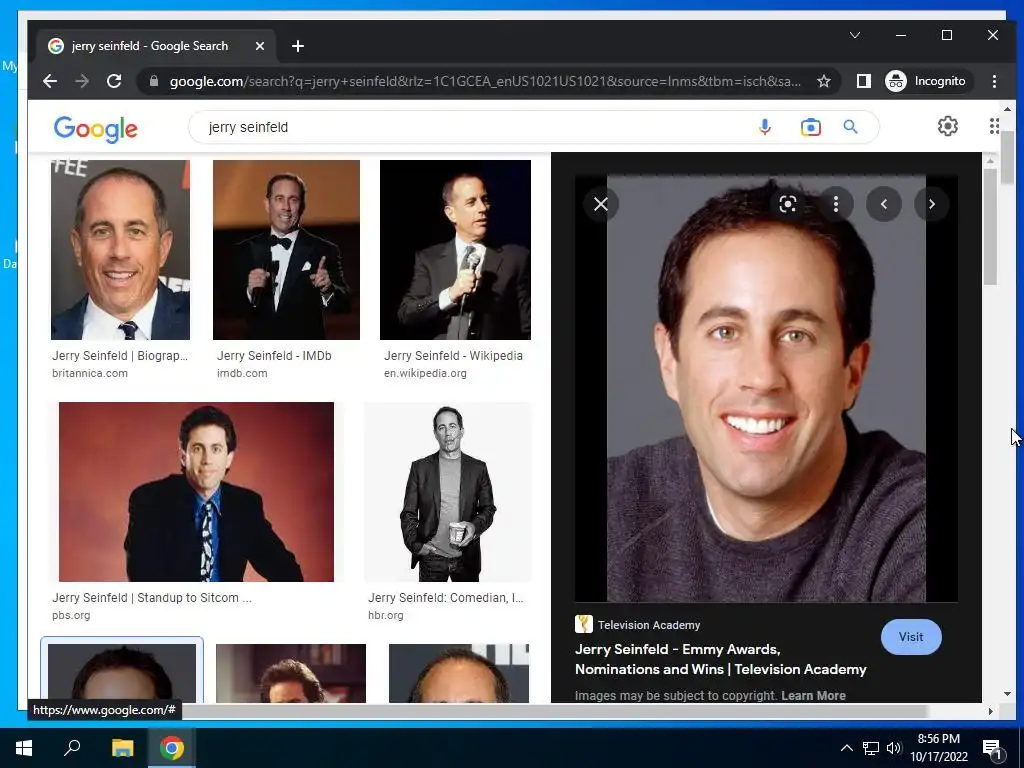Open the Emmy Awards Television Academy title
Viewport: 1024px width, 768px height.
click(x=720, y=659)
